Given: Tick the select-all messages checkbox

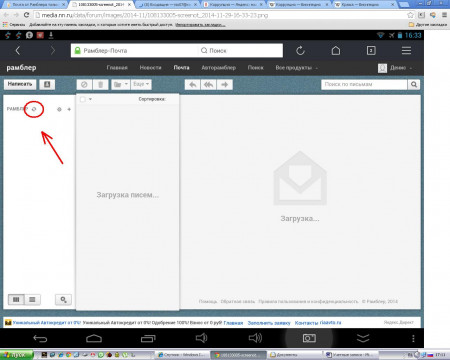Looking at the screenshot, I should 83,99.
